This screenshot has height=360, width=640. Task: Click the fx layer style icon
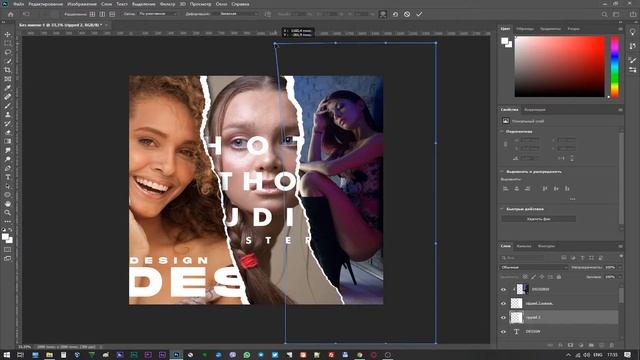[x=560, y=345]
